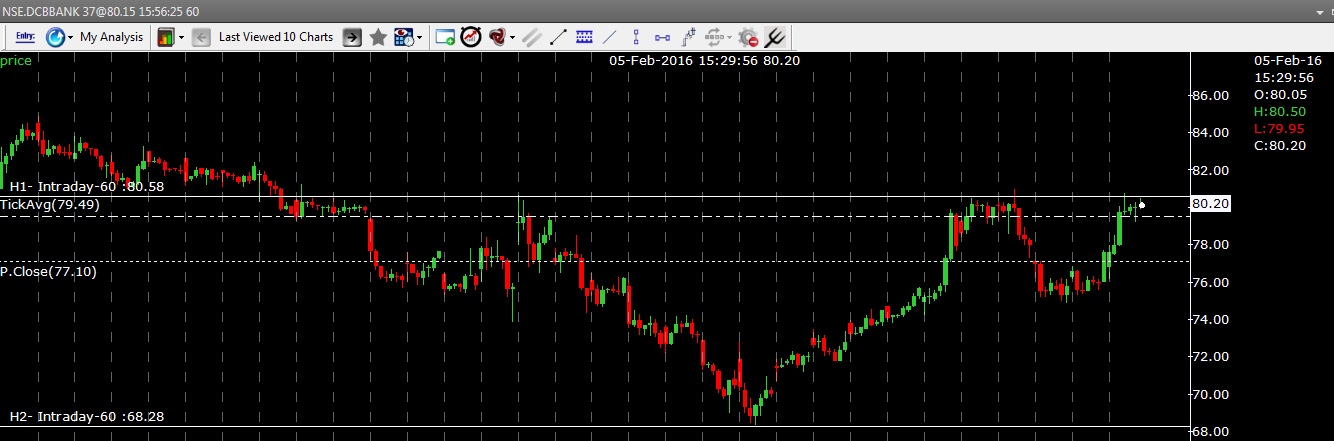Click the C:80.20 close value
Screen dimensions: 1334x441
click(x=1281, y=145)
